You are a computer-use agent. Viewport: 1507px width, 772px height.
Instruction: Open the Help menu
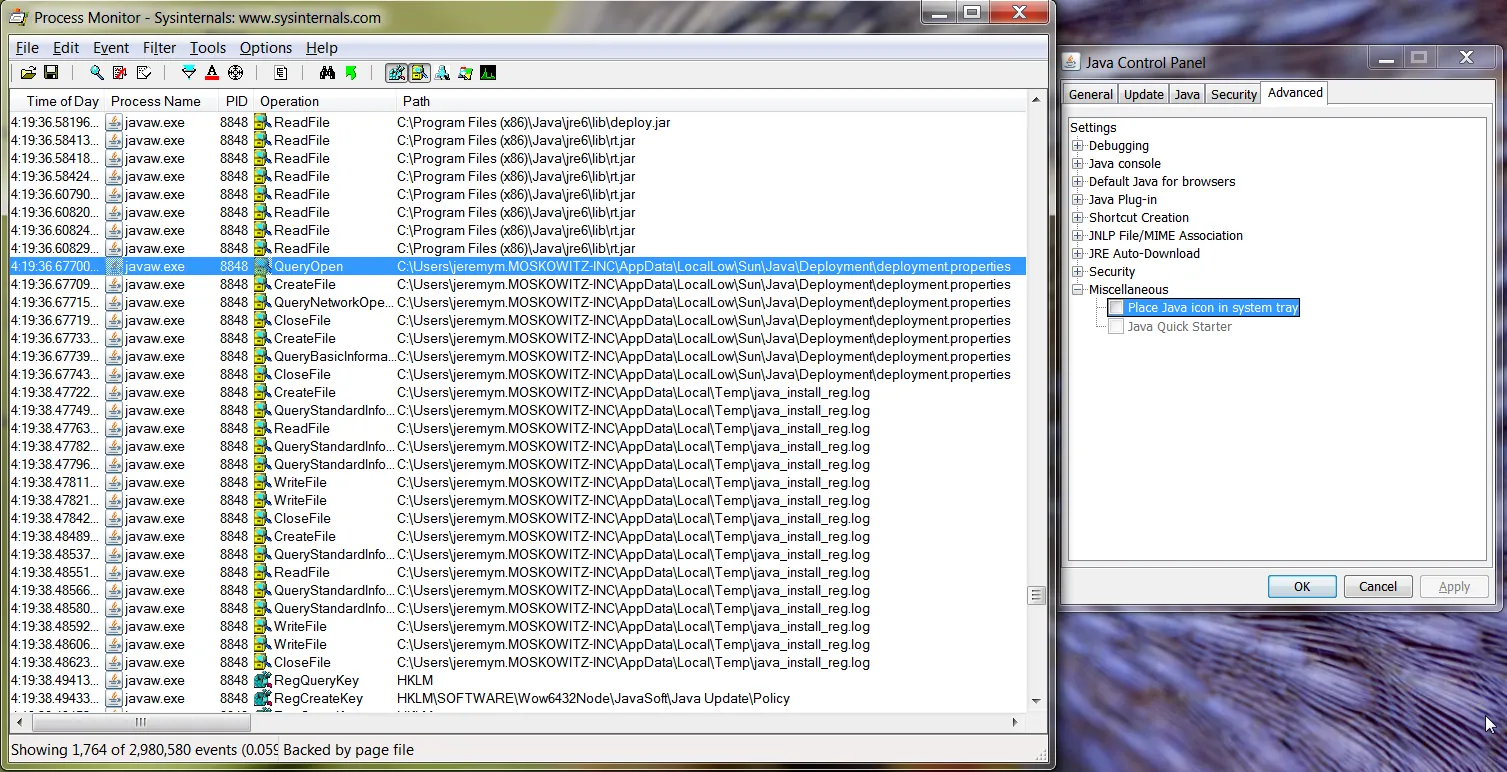tap(322, 48)
